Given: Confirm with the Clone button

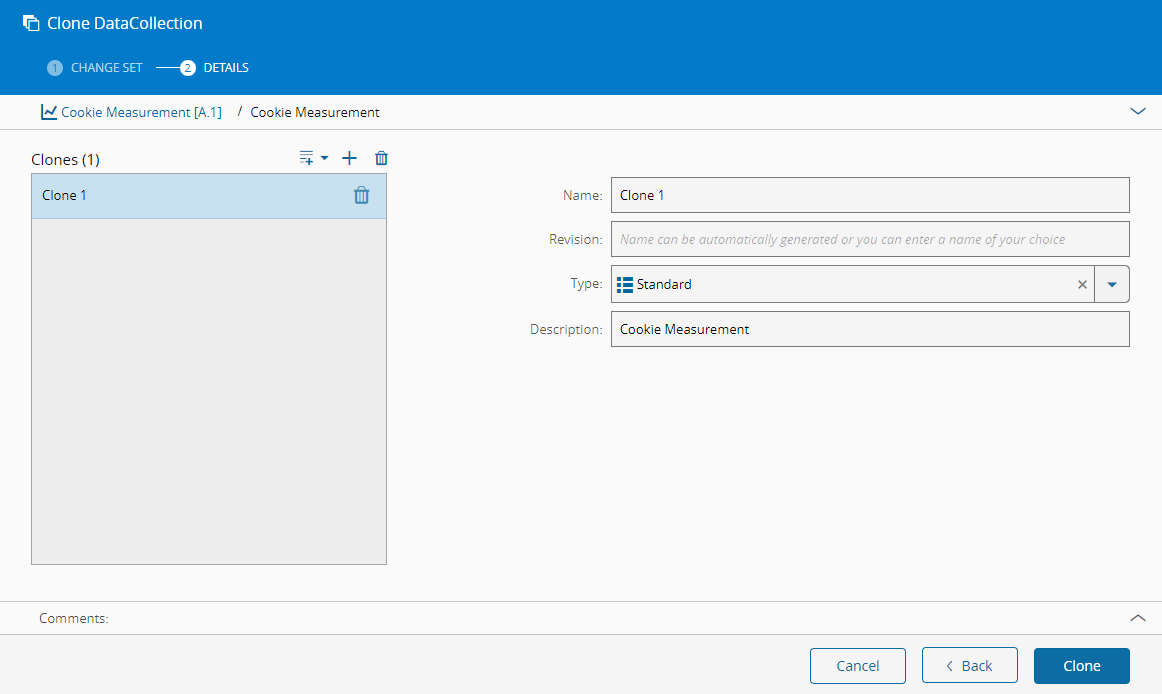Looking at the screenshot, I should pos(1081,666).
